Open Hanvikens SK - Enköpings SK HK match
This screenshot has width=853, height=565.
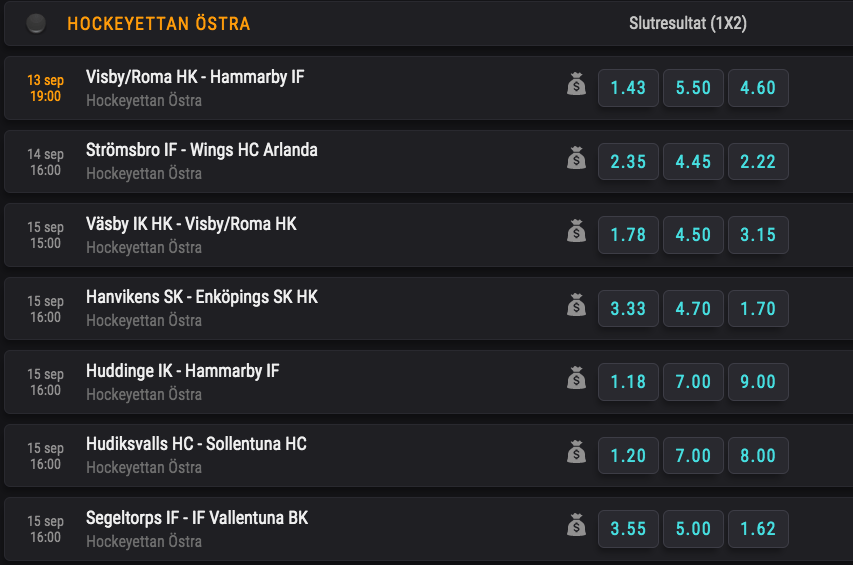click(x=202, y=297)
